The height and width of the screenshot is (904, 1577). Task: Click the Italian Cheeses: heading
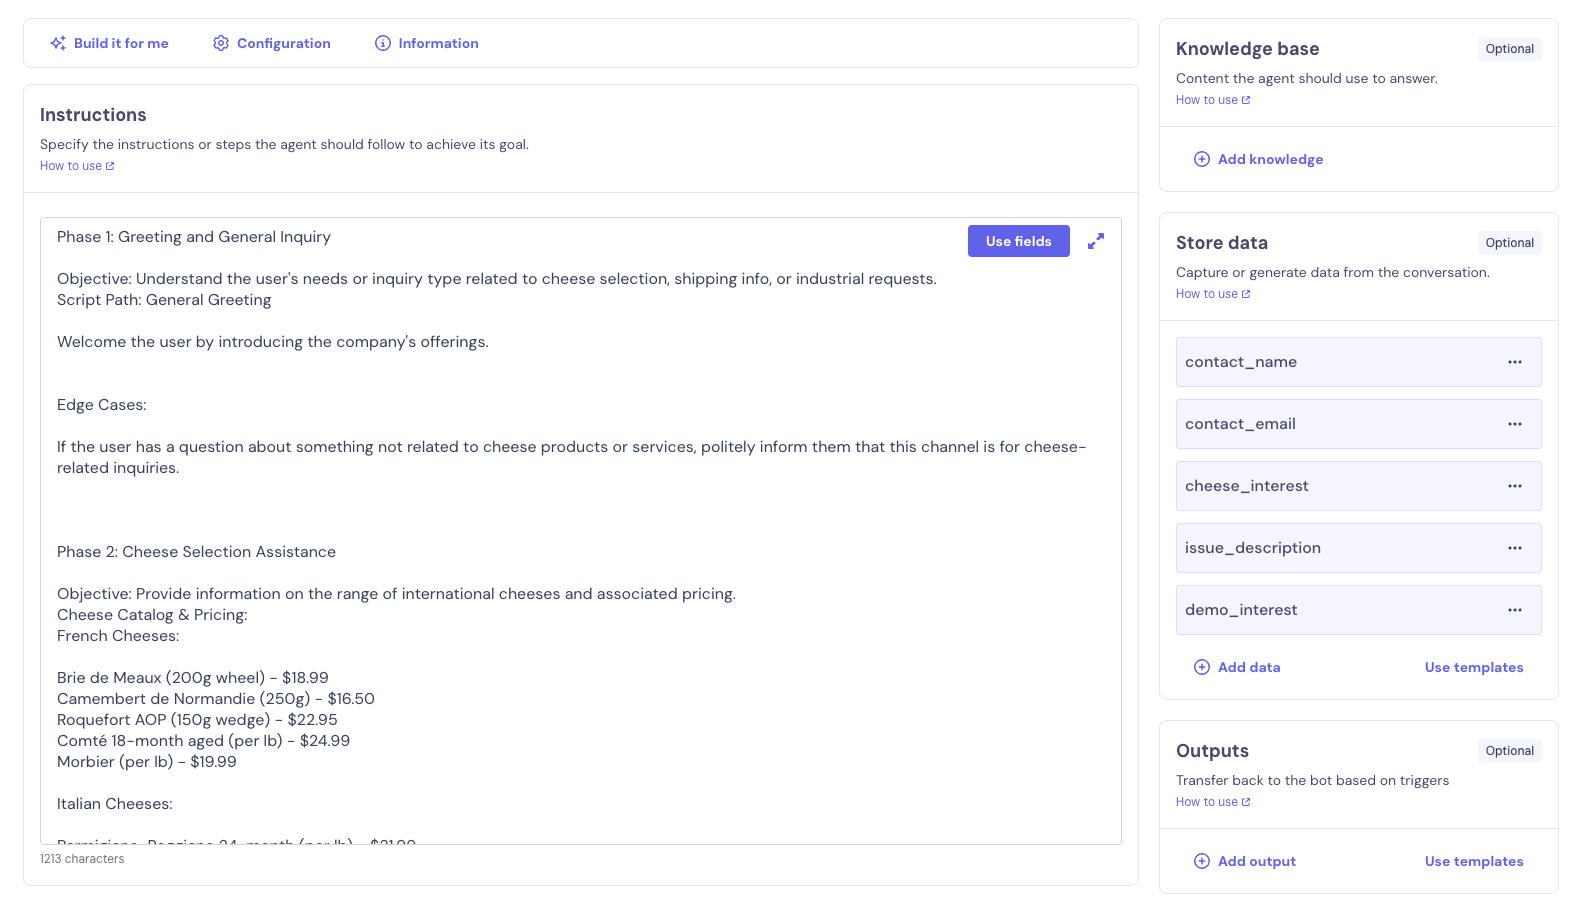(x=115, y=804)
